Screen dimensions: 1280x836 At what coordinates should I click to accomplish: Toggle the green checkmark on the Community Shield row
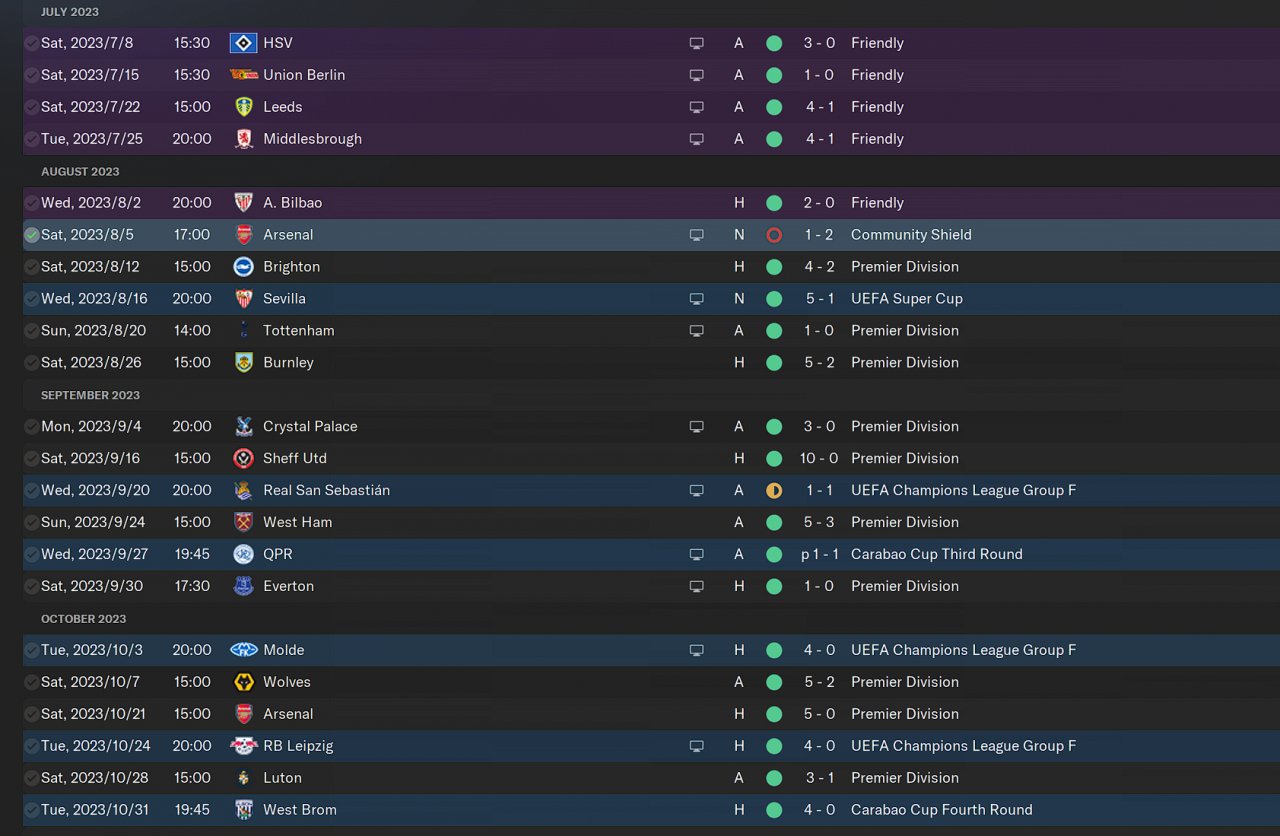(32, 235)
